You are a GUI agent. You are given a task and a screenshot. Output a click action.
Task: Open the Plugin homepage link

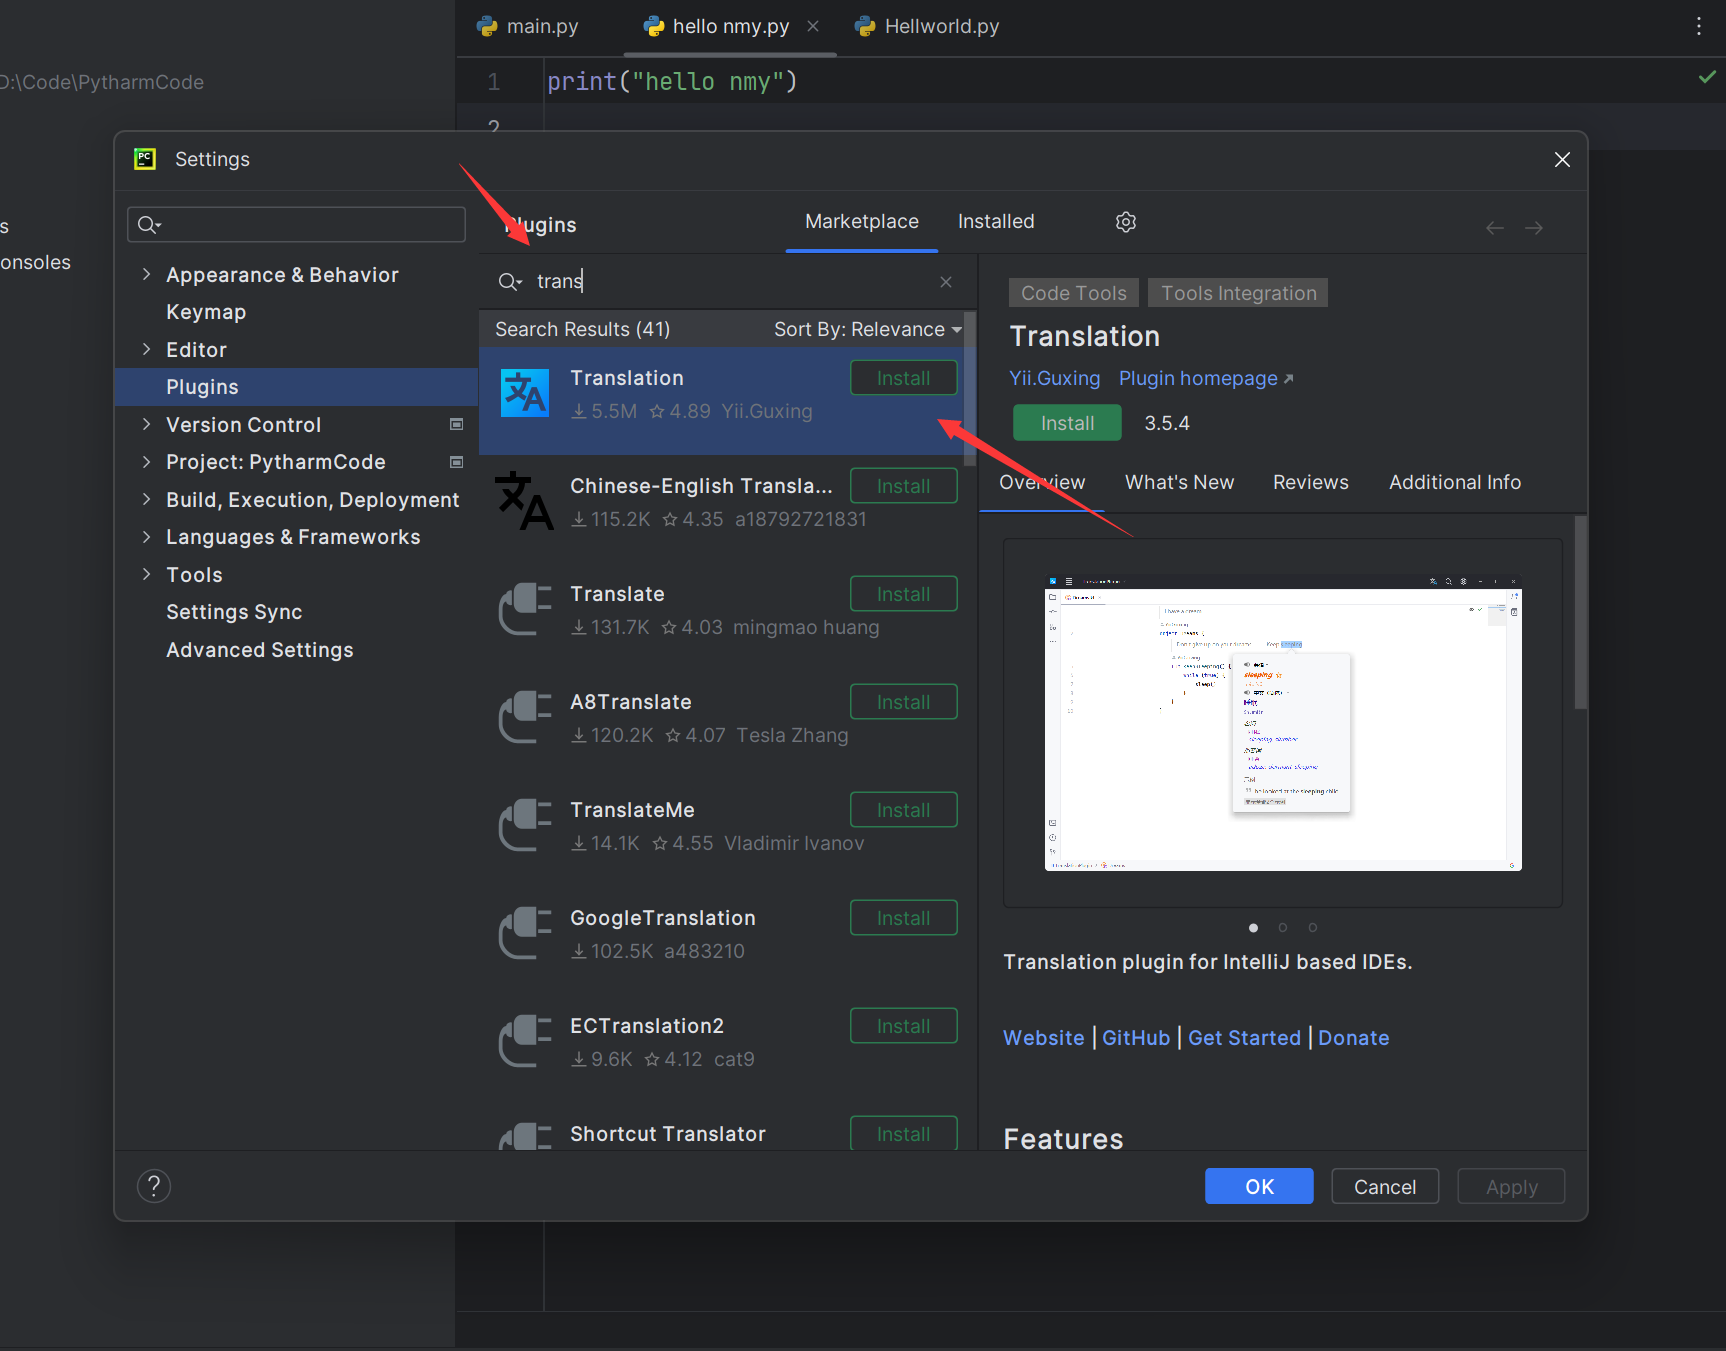pos(1206,378)
